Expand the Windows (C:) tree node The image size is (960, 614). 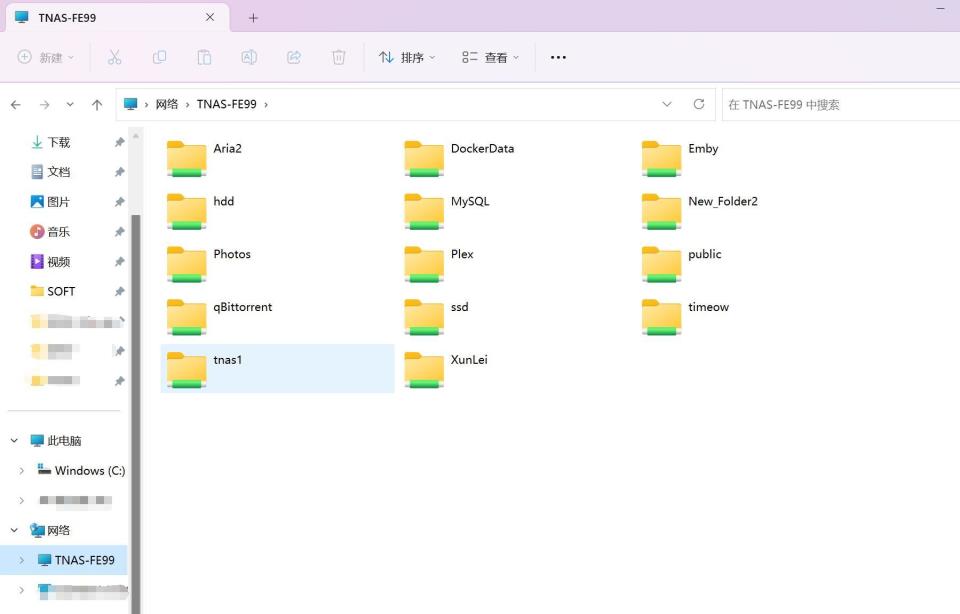(21, 470)
